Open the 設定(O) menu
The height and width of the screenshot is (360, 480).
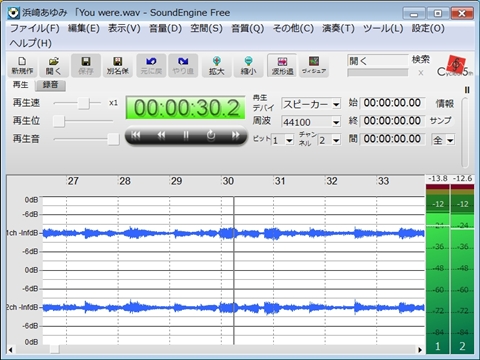(428, 28)
